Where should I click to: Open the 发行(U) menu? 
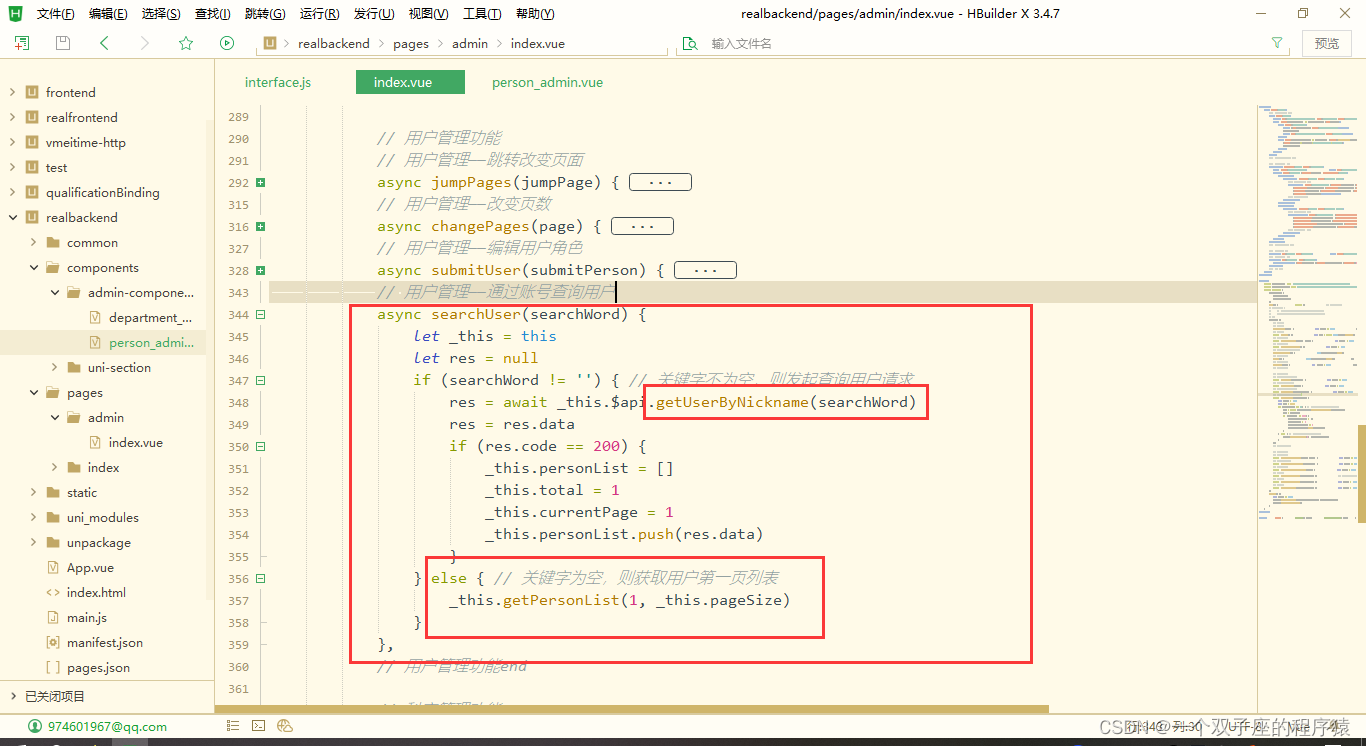(x=374, y=14)
